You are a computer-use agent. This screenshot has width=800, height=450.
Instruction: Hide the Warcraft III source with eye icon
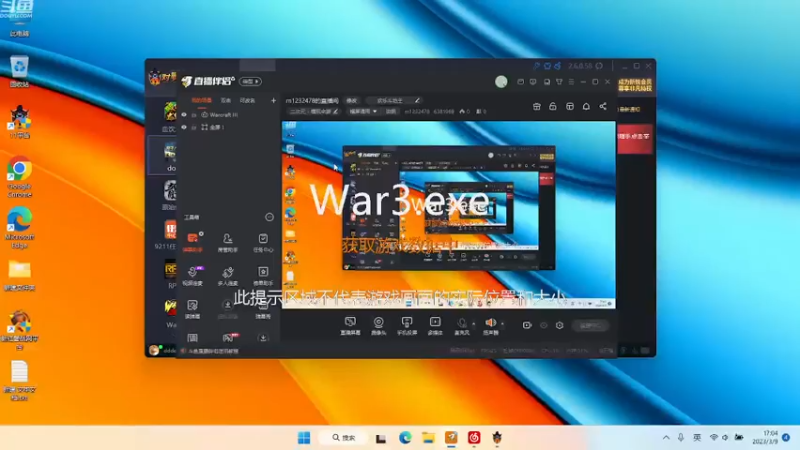click(184, 115)
